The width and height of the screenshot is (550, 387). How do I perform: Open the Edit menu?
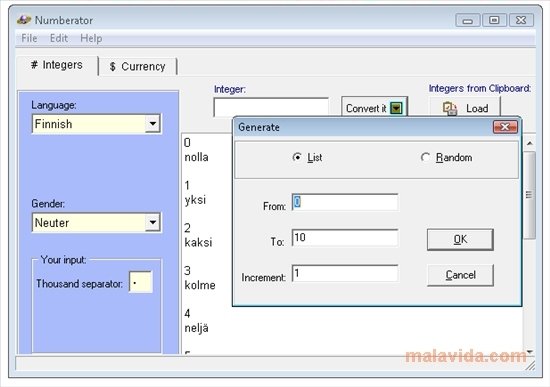pyautogui.click(x=59, y=38)
